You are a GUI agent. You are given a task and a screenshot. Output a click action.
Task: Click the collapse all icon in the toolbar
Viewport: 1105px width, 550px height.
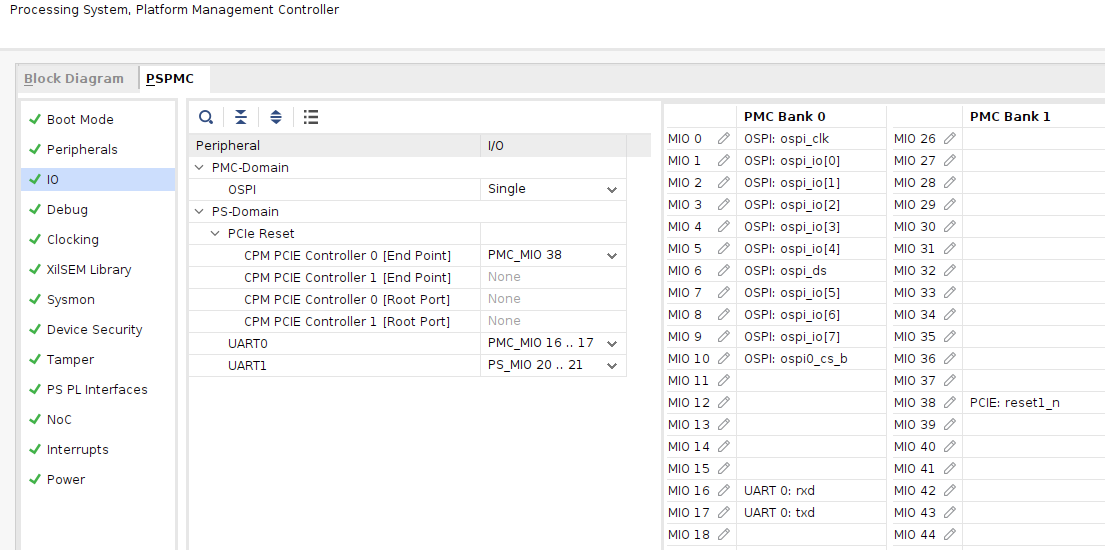click(241, 117)
